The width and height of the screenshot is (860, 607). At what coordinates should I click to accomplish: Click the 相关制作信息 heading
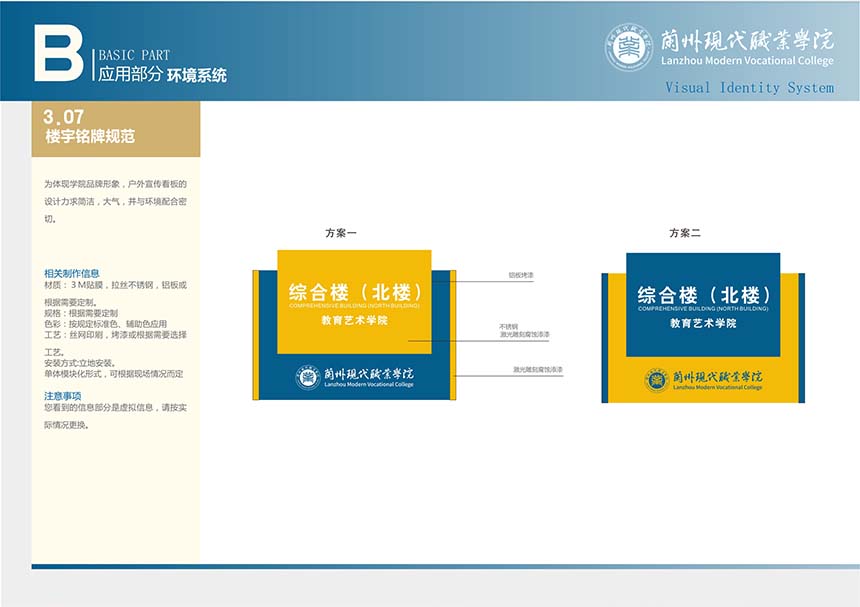[72, 273]
